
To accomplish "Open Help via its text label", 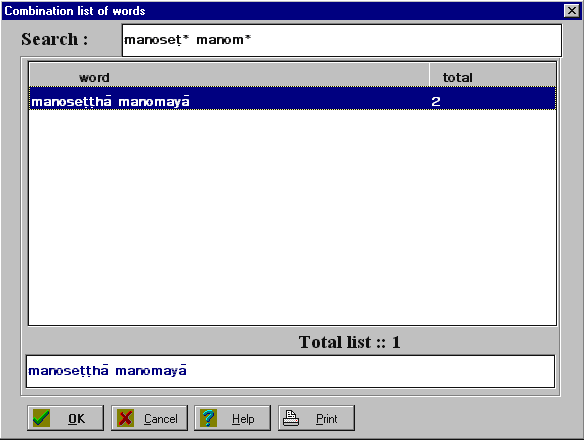I will point(243,419).
